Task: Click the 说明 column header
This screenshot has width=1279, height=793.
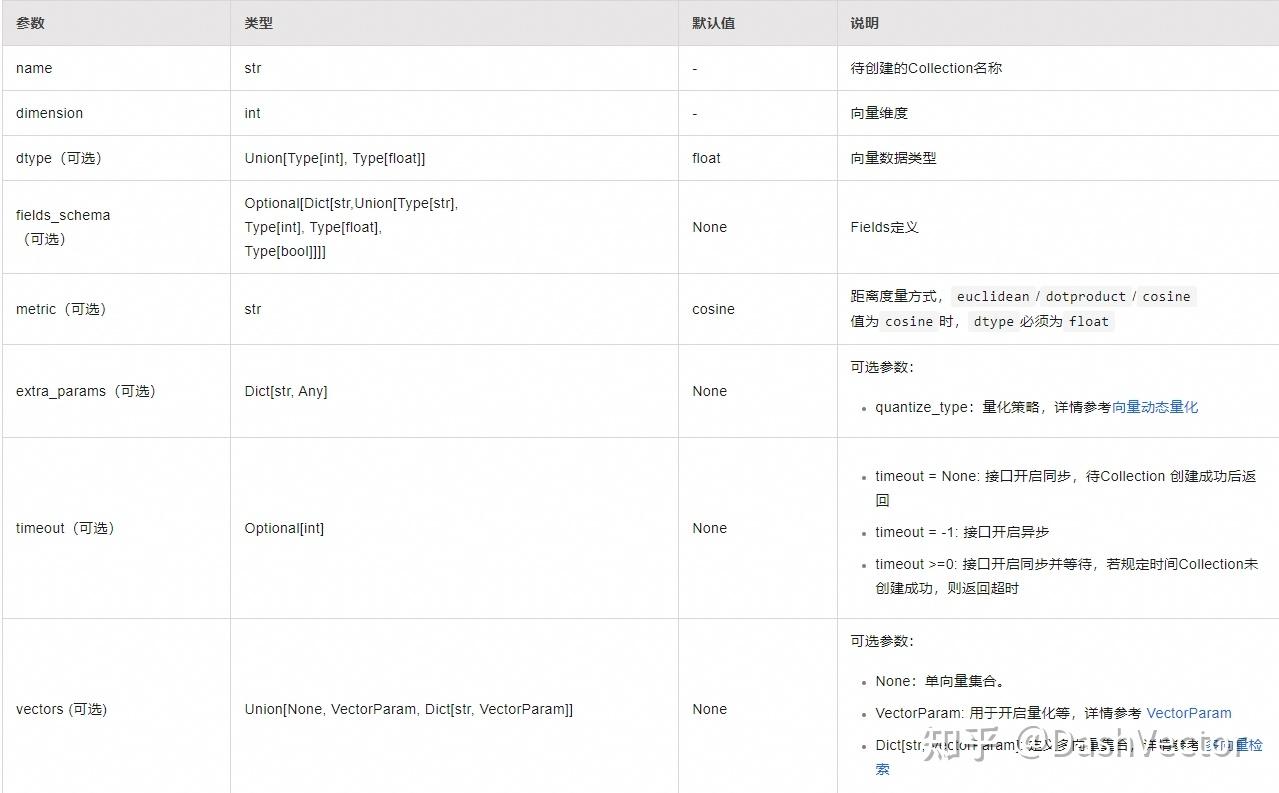Action: click(863, 22)
